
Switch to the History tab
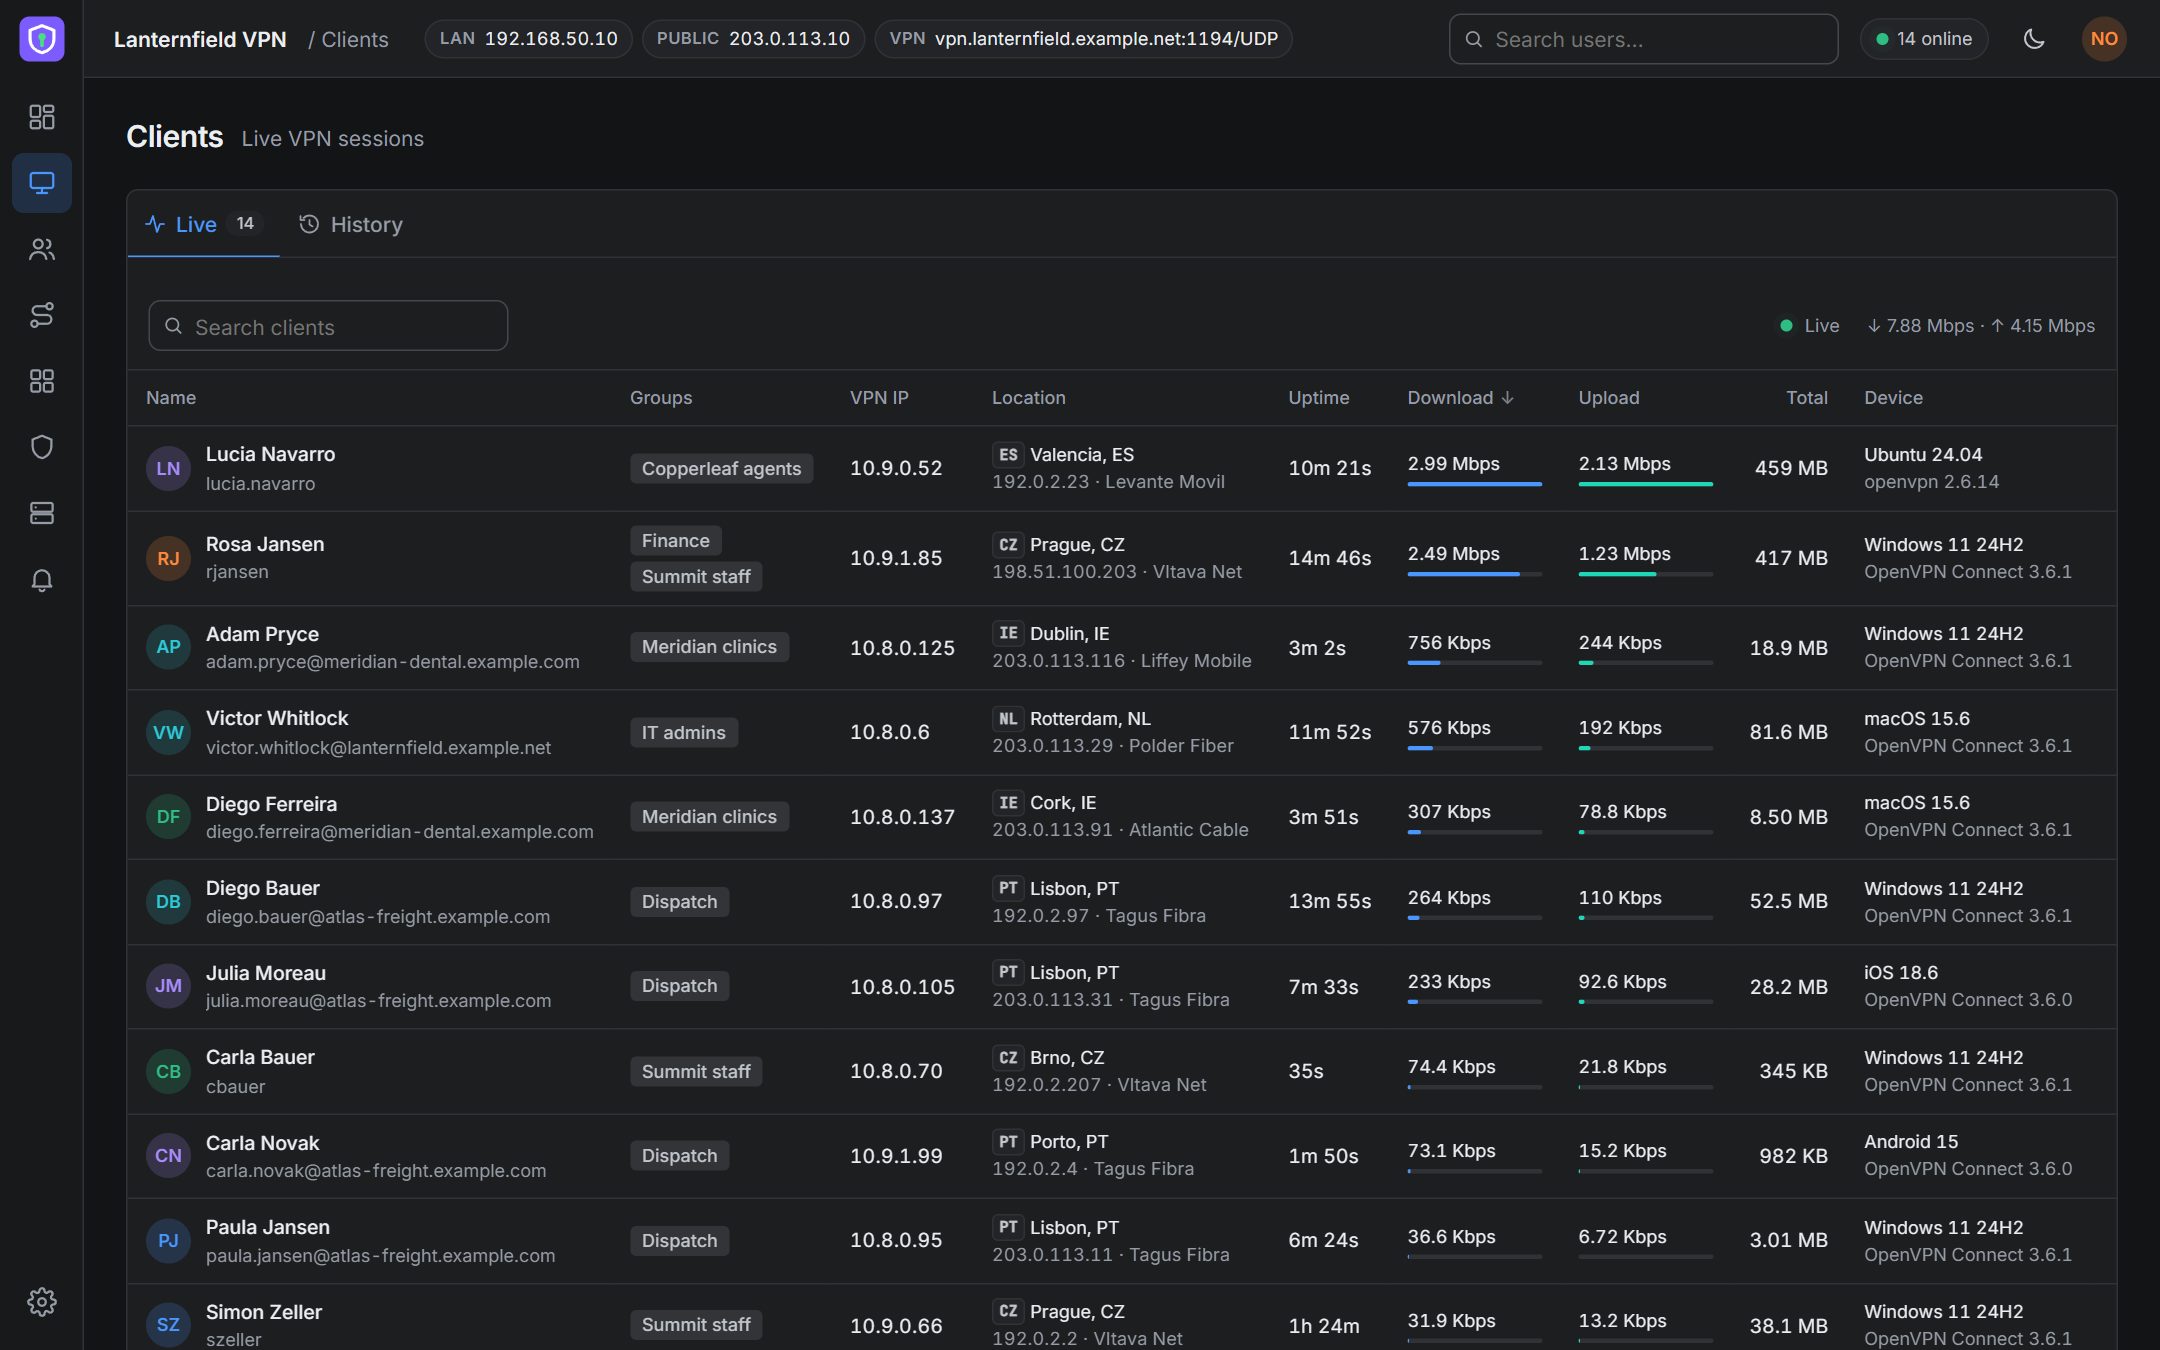tap(351, 224)
